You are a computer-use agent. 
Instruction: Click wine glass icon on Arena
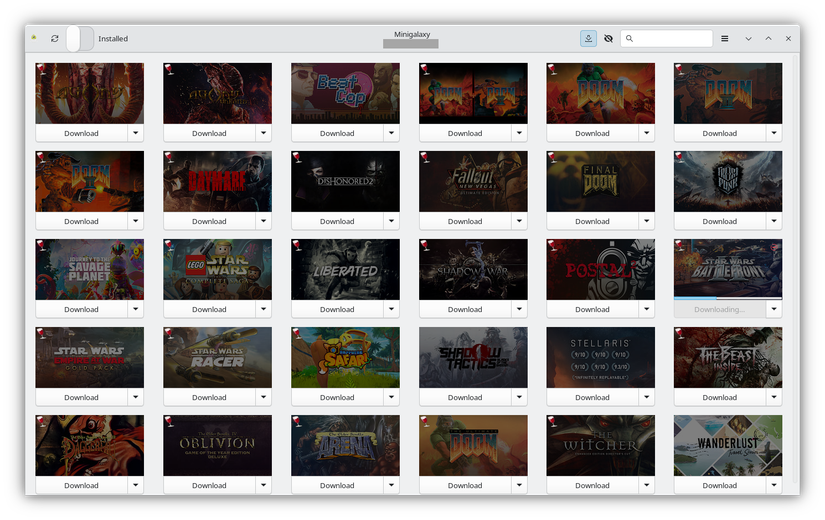(x=297, y=421)
